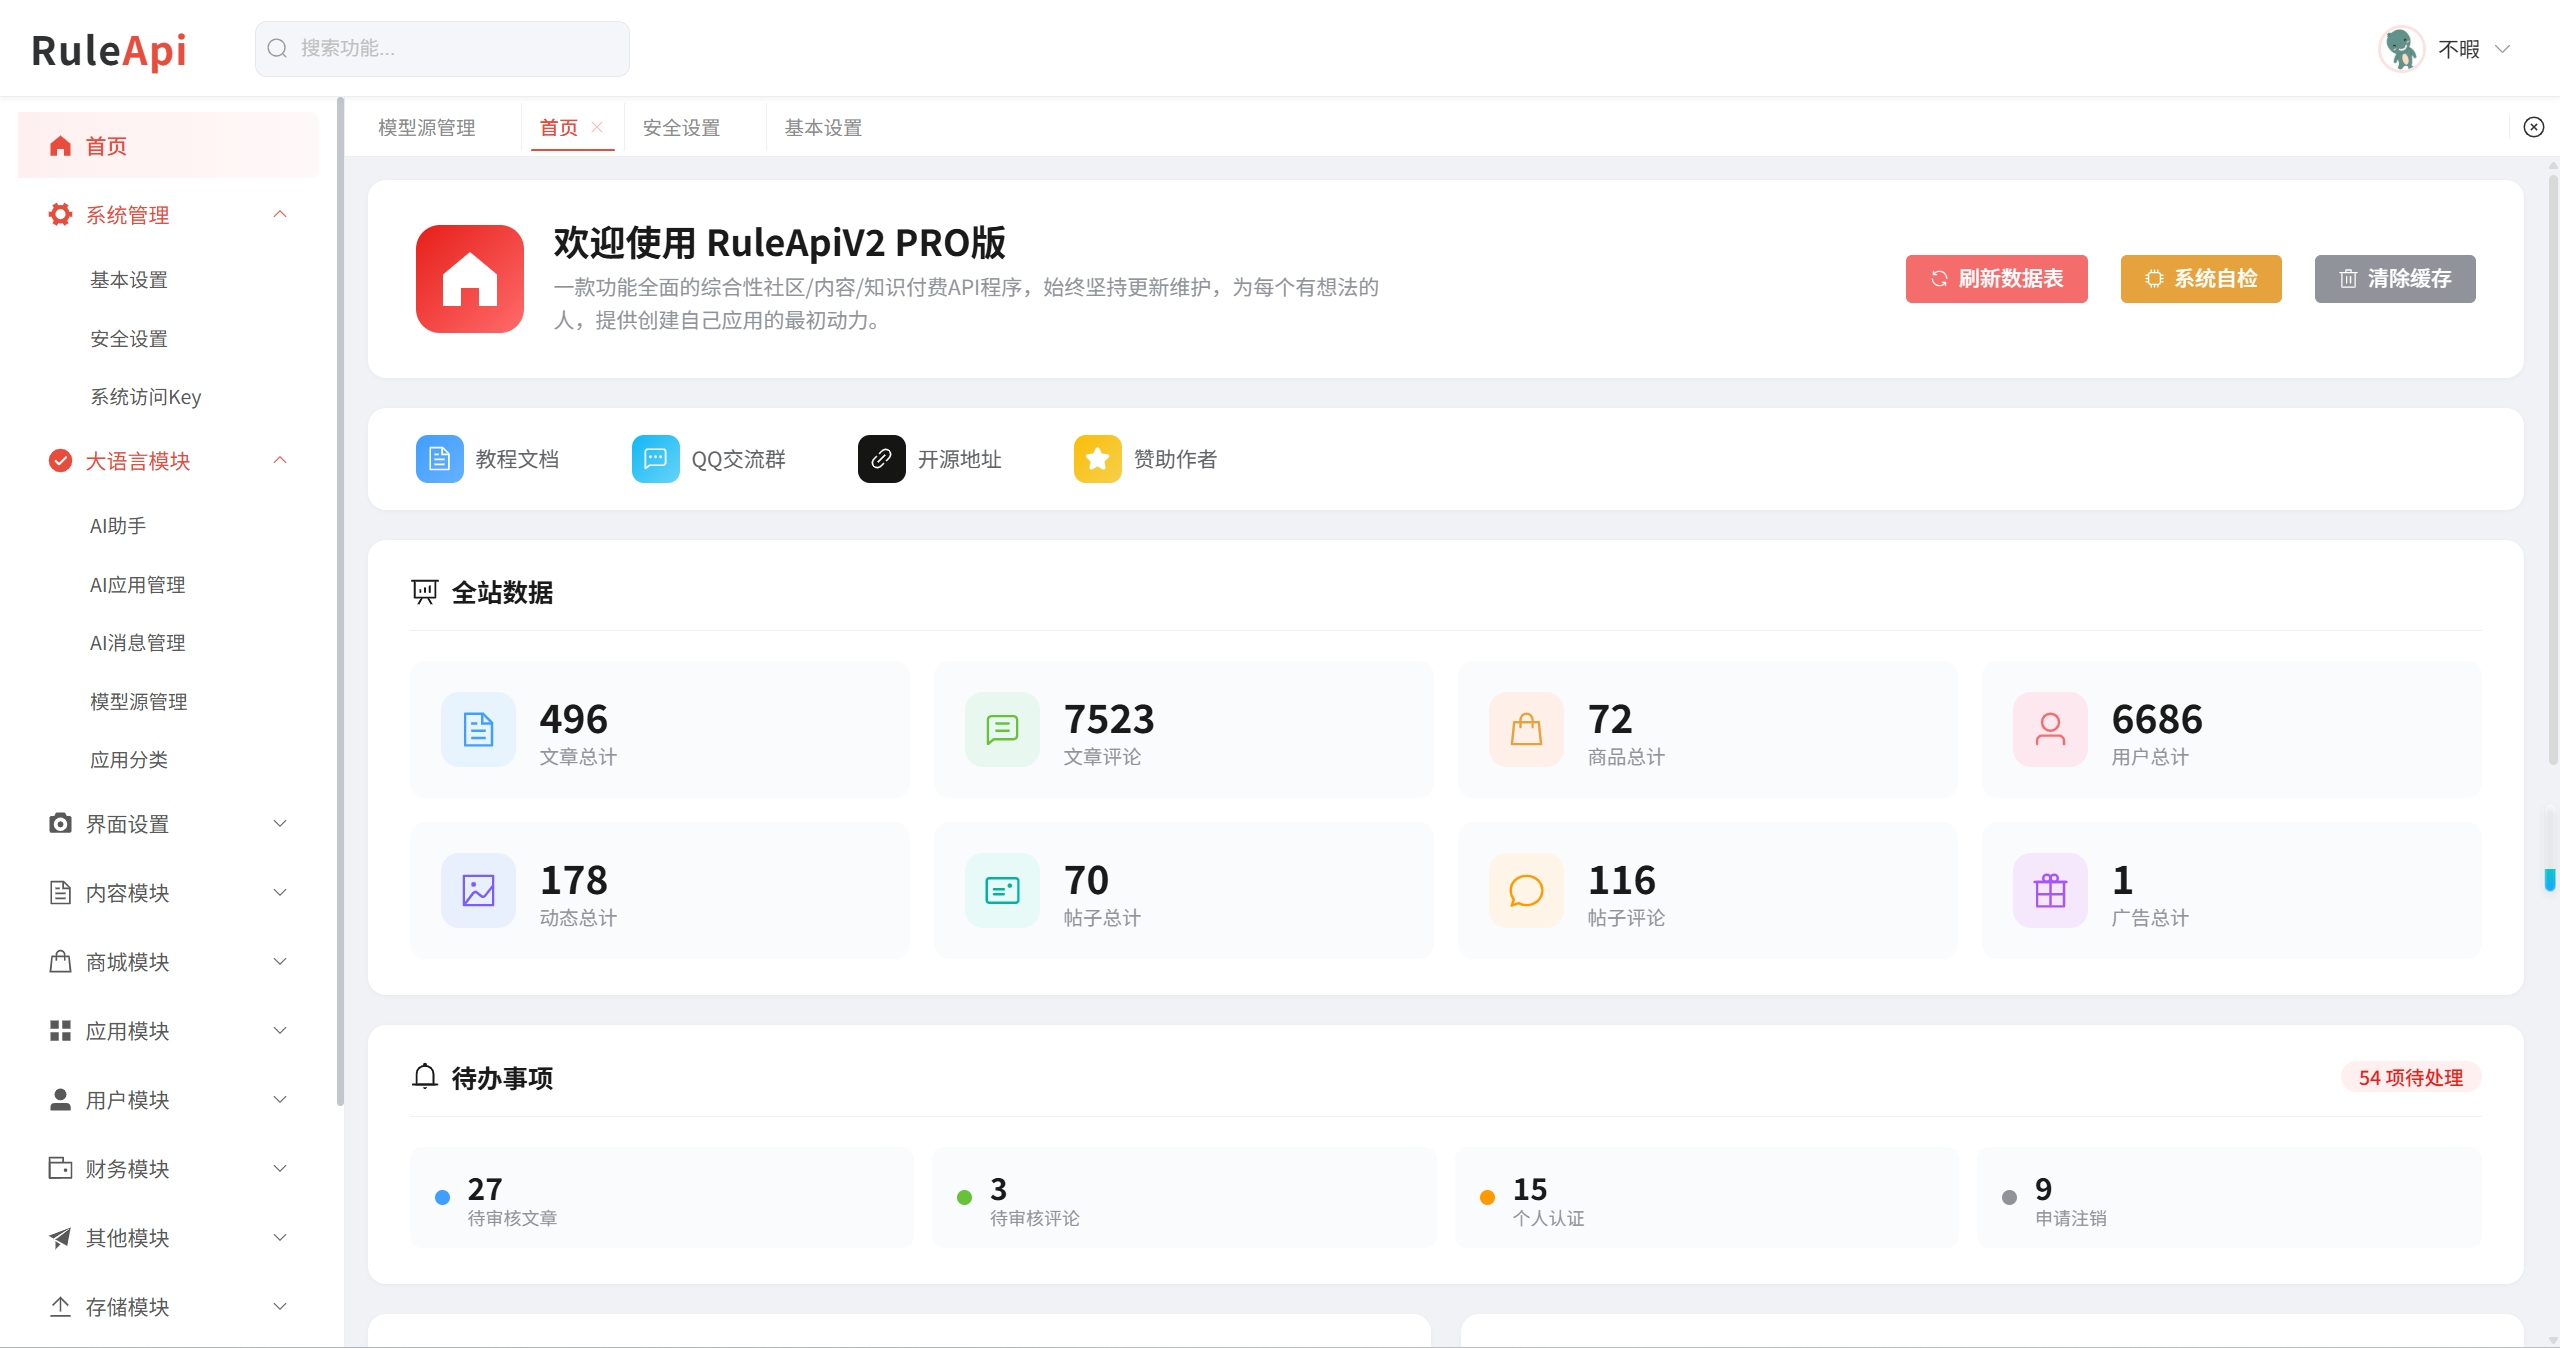Viewport: 2560px width, 1348px height.
Task: Switch to the 模型源管理 tab
Action: point(427,128)
